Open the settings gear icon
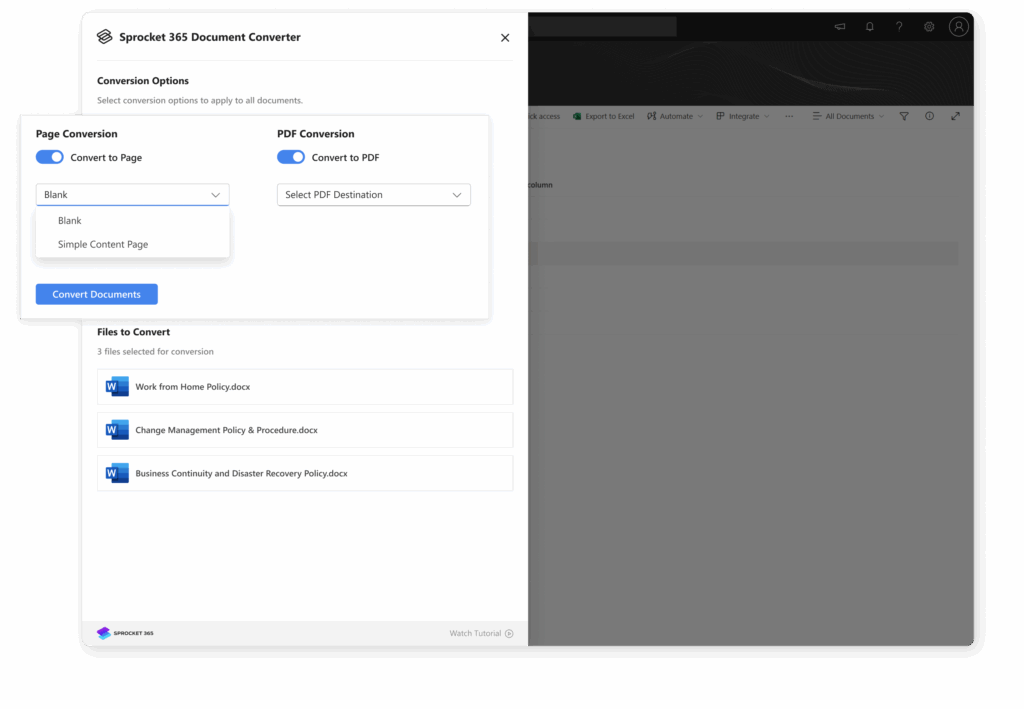This screenshot has height=709, width=1024. coord(929,27)
